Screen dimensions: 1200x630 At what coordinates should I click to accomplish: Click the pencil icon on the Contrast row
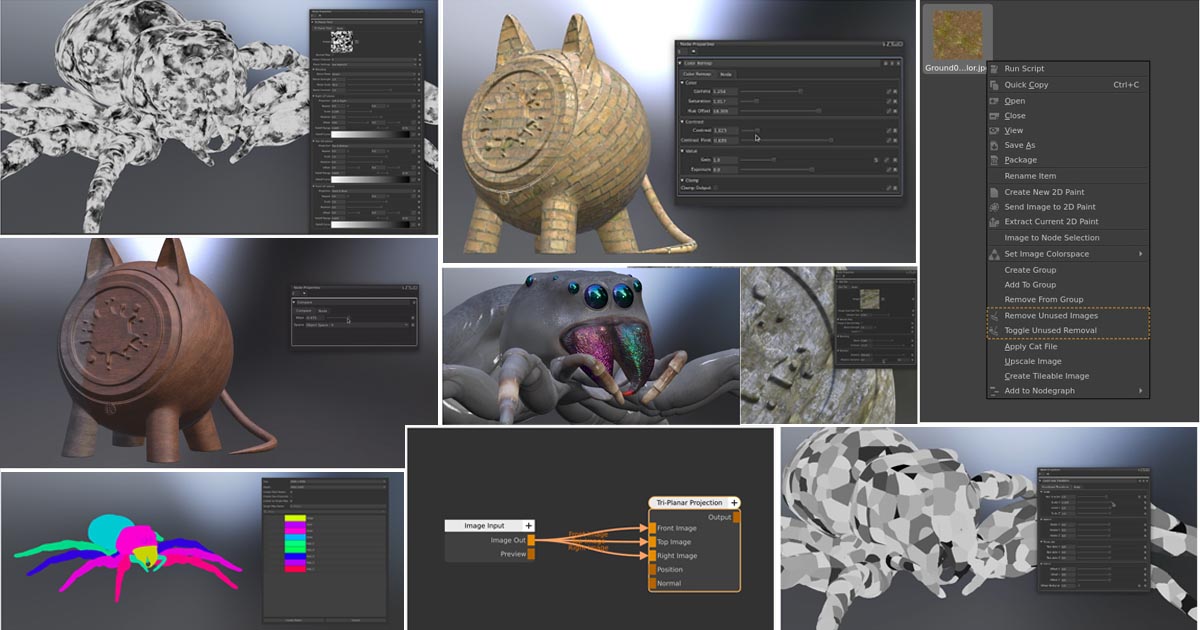[x=889, y=130]
